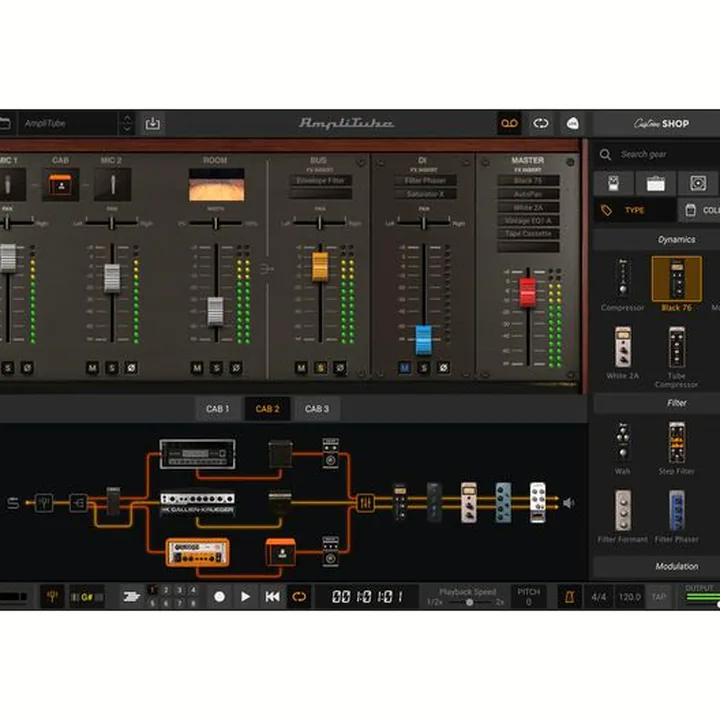Open the AutoPan insert slot
The width and height of the screenshot is (720, 720).
[x=528, y=194]
